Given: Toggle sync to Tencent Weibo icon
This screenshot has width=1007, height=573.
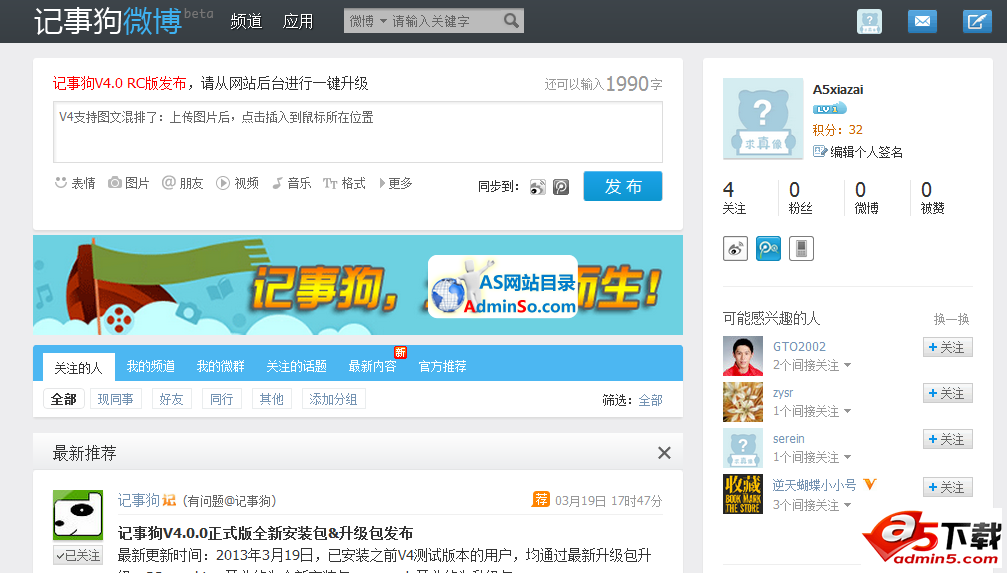Looking at the screenshot, I should tap(561, 187).
